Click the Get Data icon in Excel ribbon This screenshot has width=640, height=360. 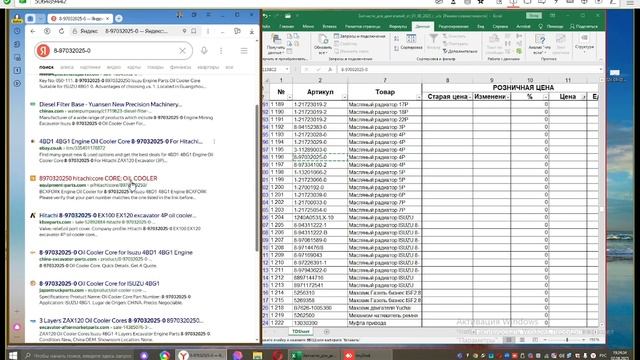click(276, 44)
